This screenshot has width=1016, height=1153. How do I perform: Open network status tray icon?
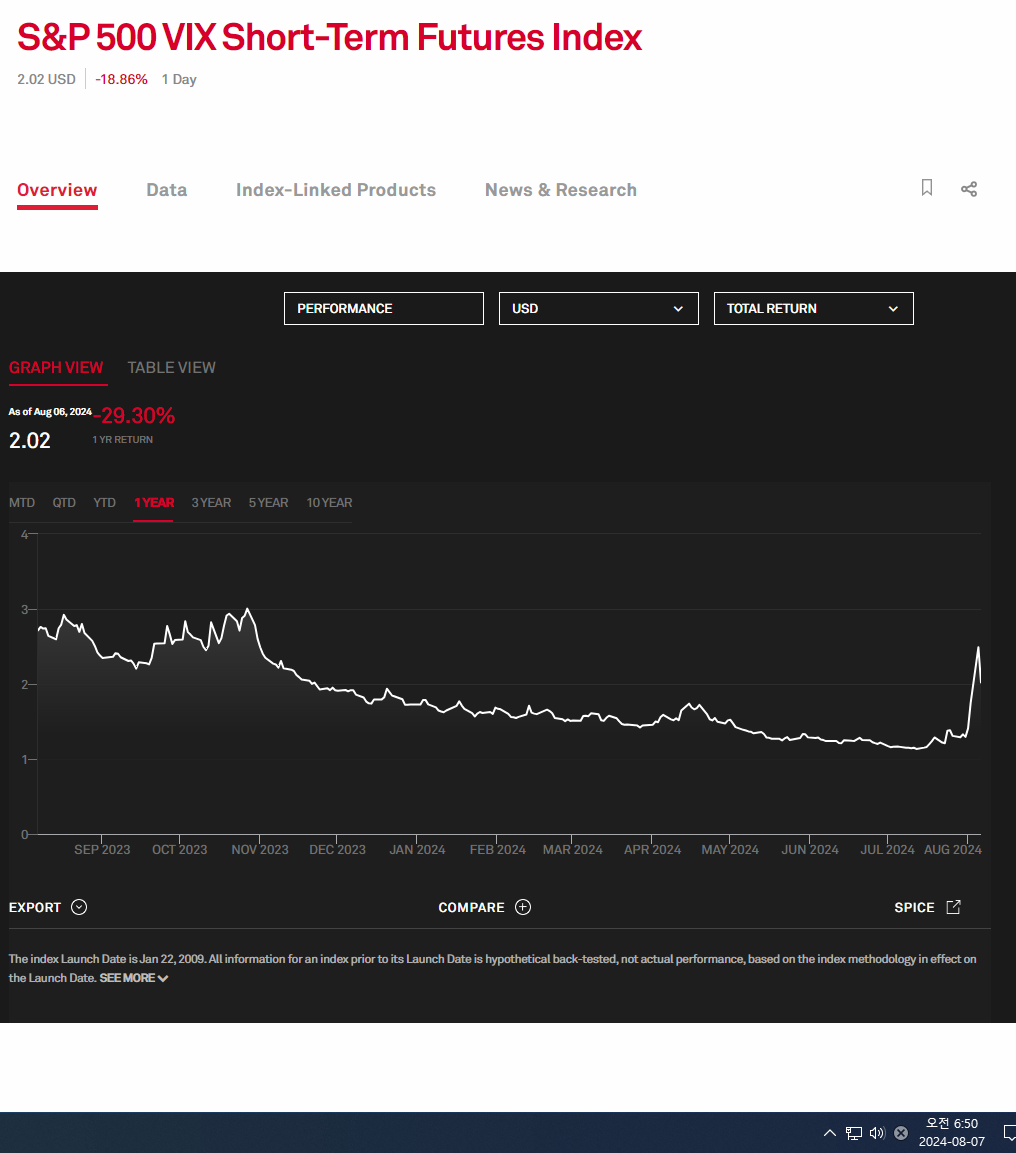(x=854, y=1132)
